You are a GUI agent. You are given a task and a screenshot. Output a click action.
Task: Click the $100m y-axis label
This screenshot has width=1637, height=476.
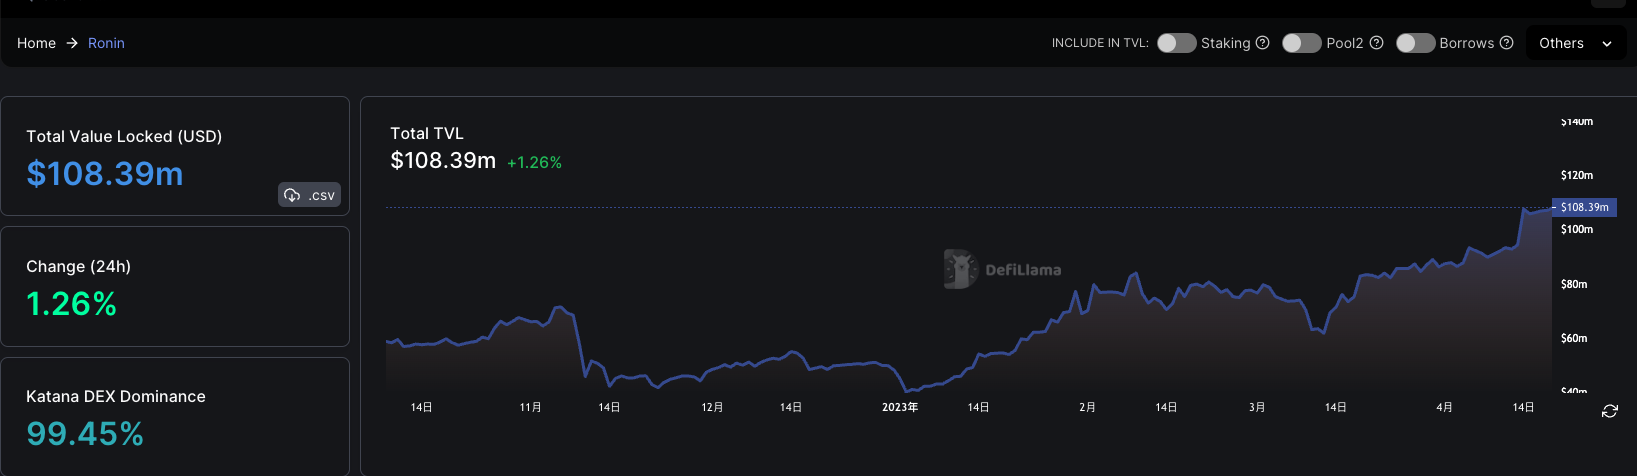pos(1577,229)
